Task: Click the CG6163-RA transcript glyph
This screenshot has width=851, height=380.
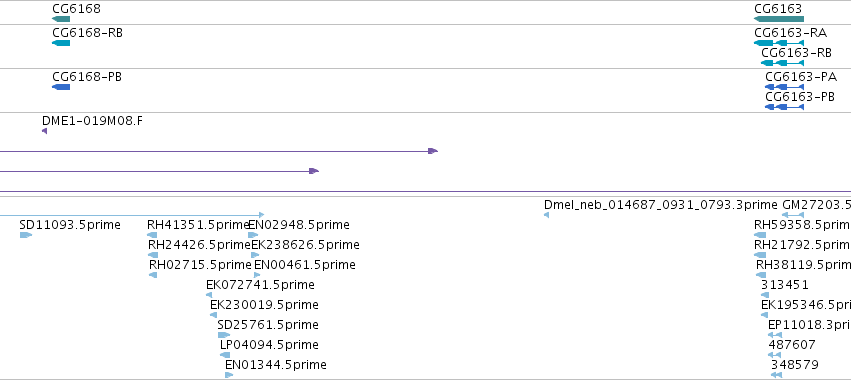Action: 779,43
